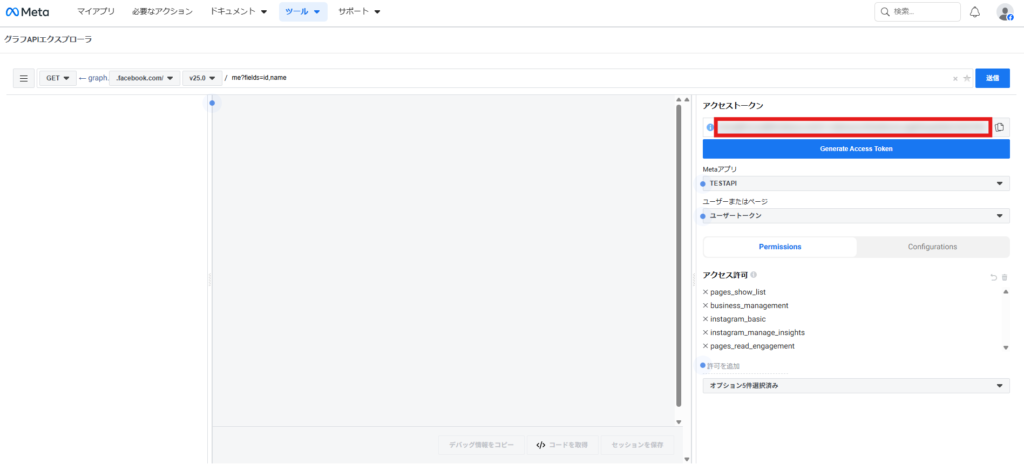Open the GET method dropdown
The width and height of the screenshot is (1024, 471).
(x=58, y=78)
